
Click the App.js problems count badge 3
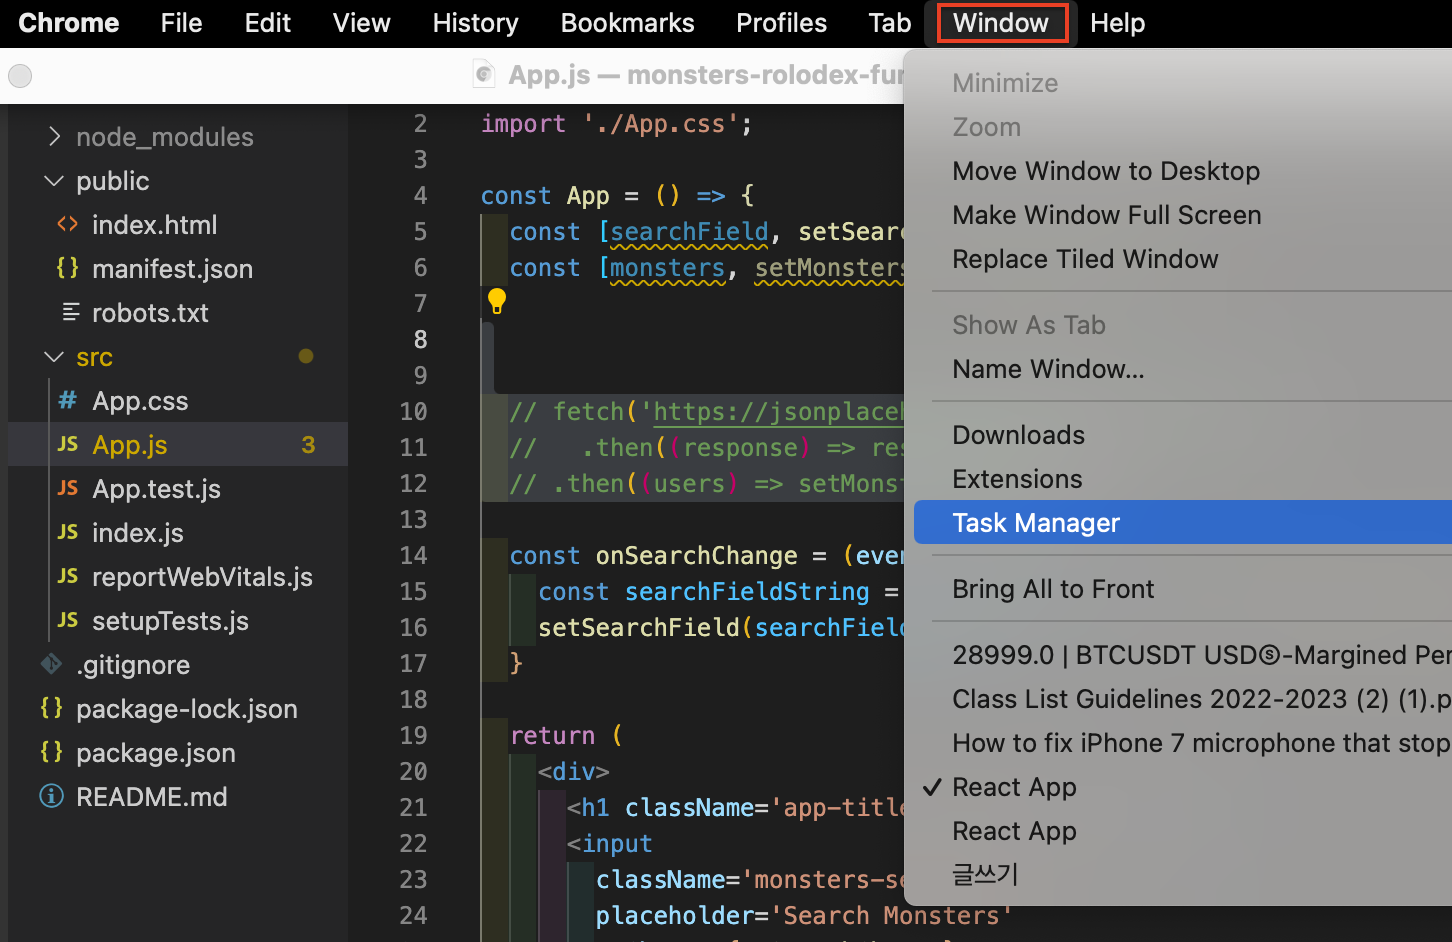tap(308, 445)
